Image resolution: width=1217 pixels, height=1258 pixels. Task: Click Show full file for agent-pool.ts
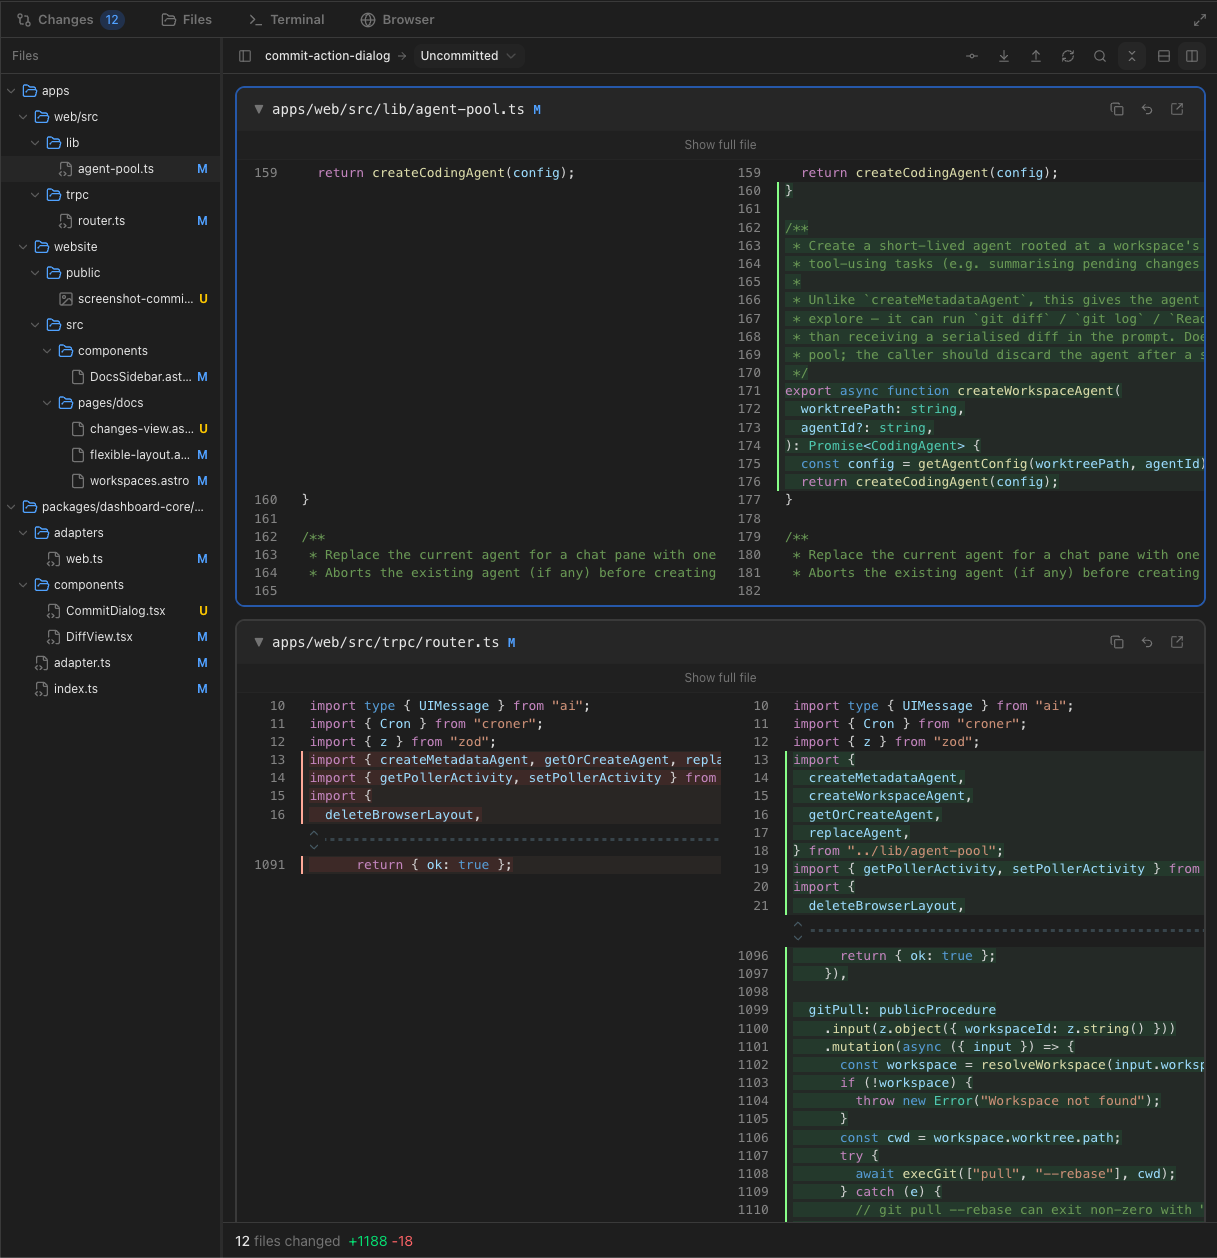(x=720, y=145)
